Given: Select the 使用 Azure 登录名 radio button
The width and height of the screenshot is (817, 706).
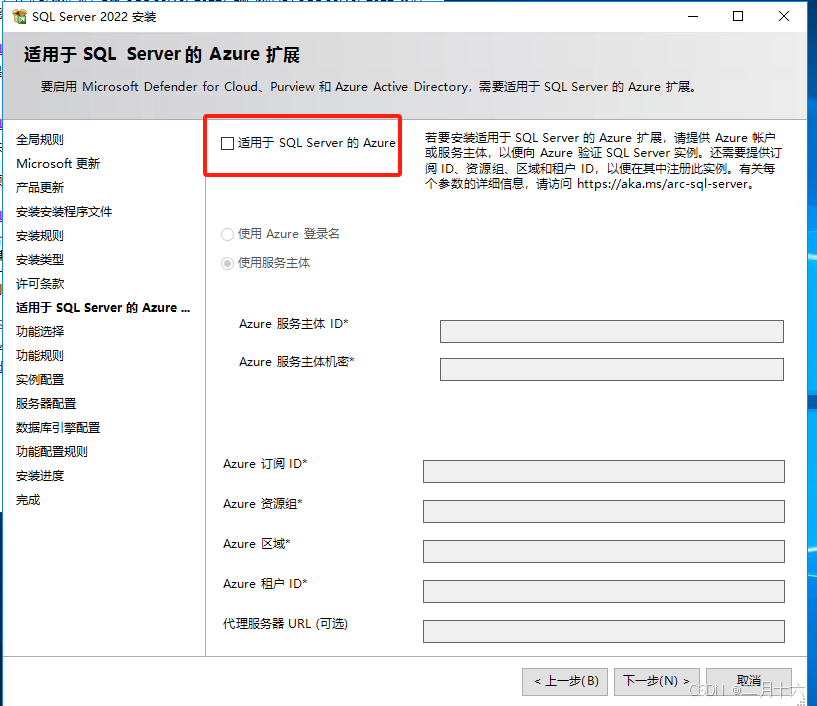Looking at the screenshot, I should [x=227, y=234].
